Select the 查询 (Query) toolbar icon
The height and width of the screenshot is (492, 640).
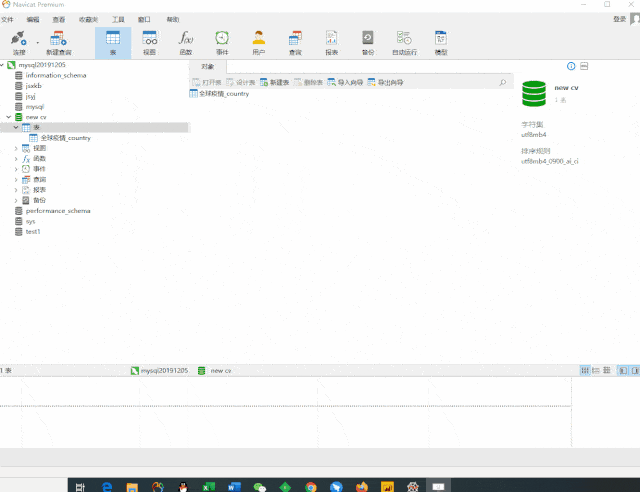pyautogui.click(x=295, y=42)
